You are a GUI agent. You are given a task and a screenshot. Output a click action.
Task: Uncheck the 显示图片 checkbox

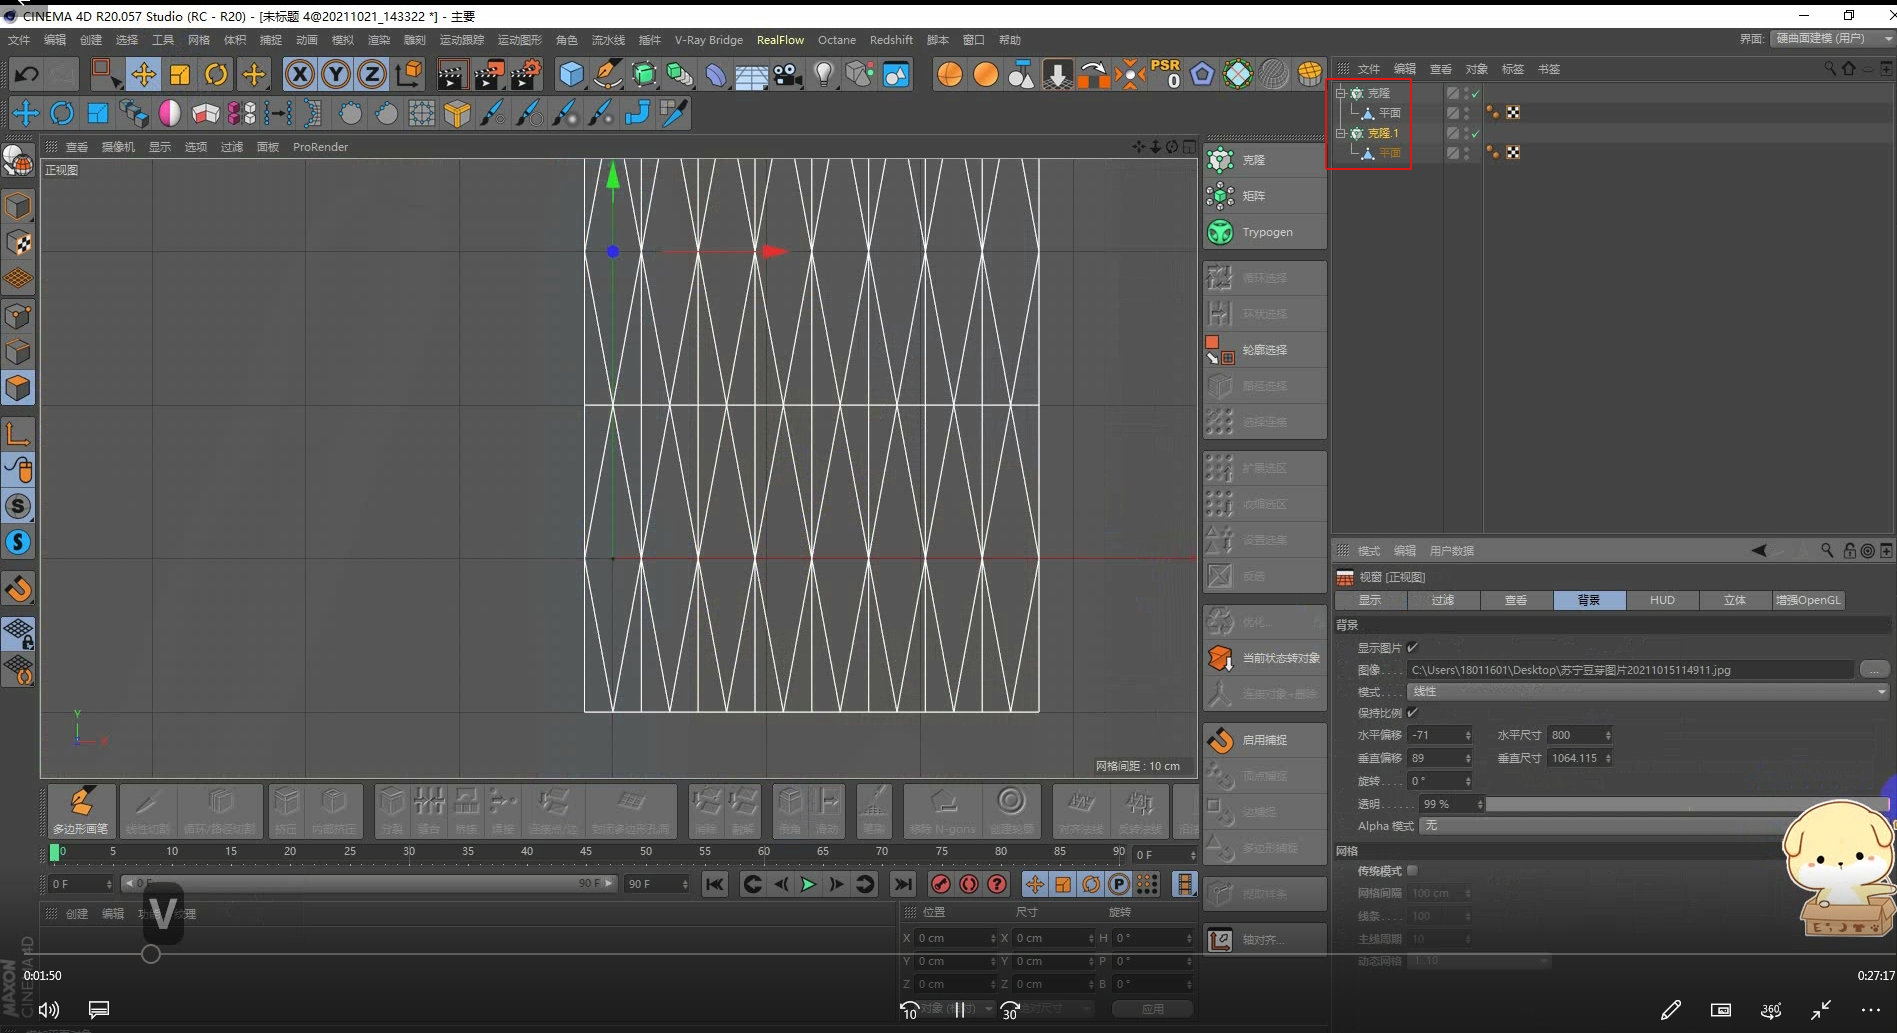tap(1413, 648)
